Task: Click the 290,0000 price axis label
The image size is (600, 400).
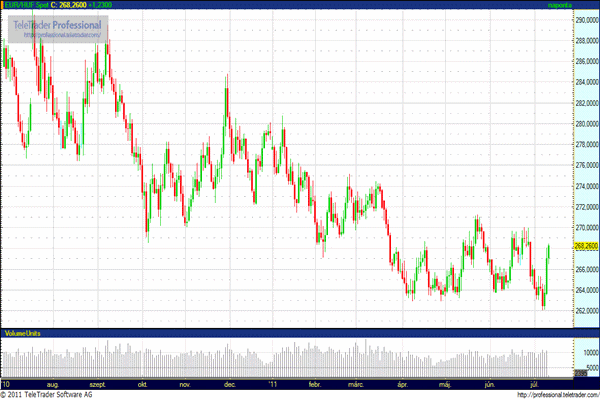Action: pyautogui.click(x=585, y=19)
